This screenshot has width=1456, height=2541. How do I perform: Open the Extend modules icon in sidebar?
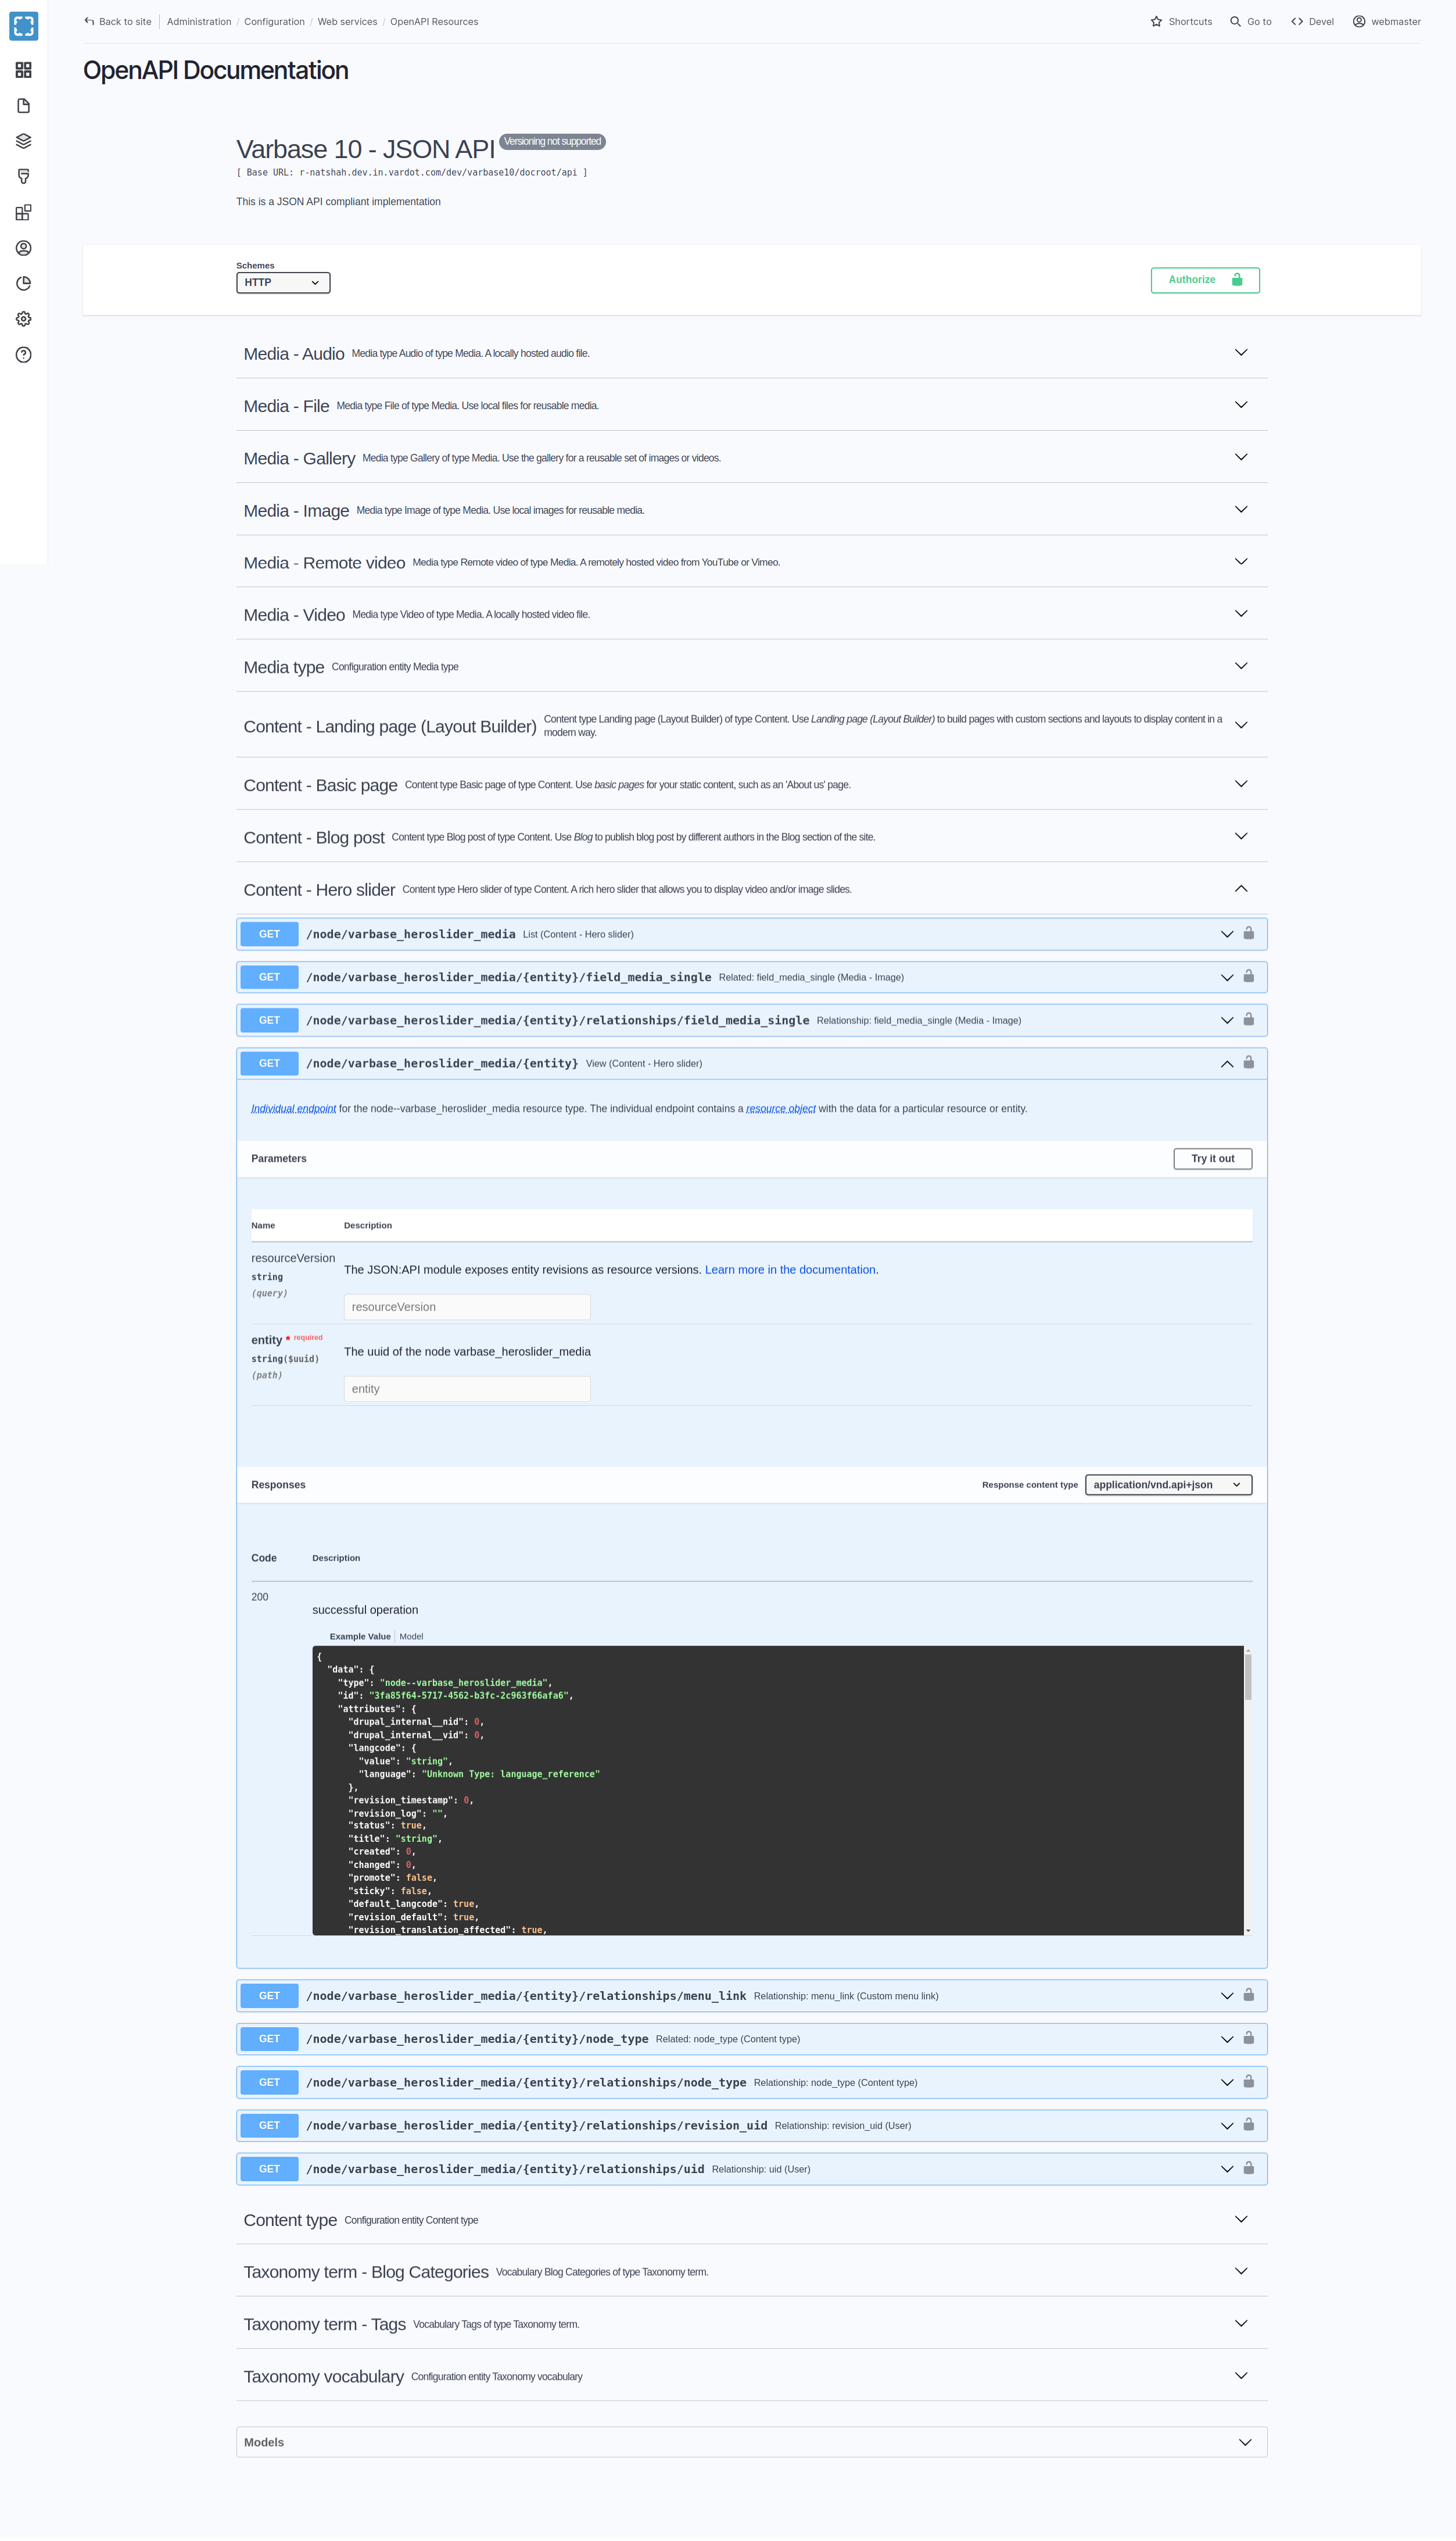click(24, 212)
